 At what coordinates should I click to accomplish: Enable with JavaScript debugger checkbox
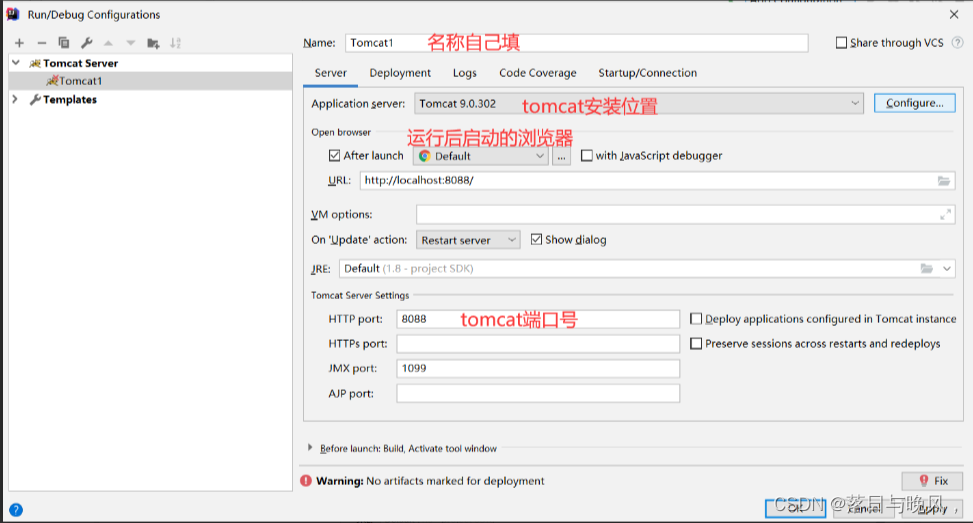[586, 156]
